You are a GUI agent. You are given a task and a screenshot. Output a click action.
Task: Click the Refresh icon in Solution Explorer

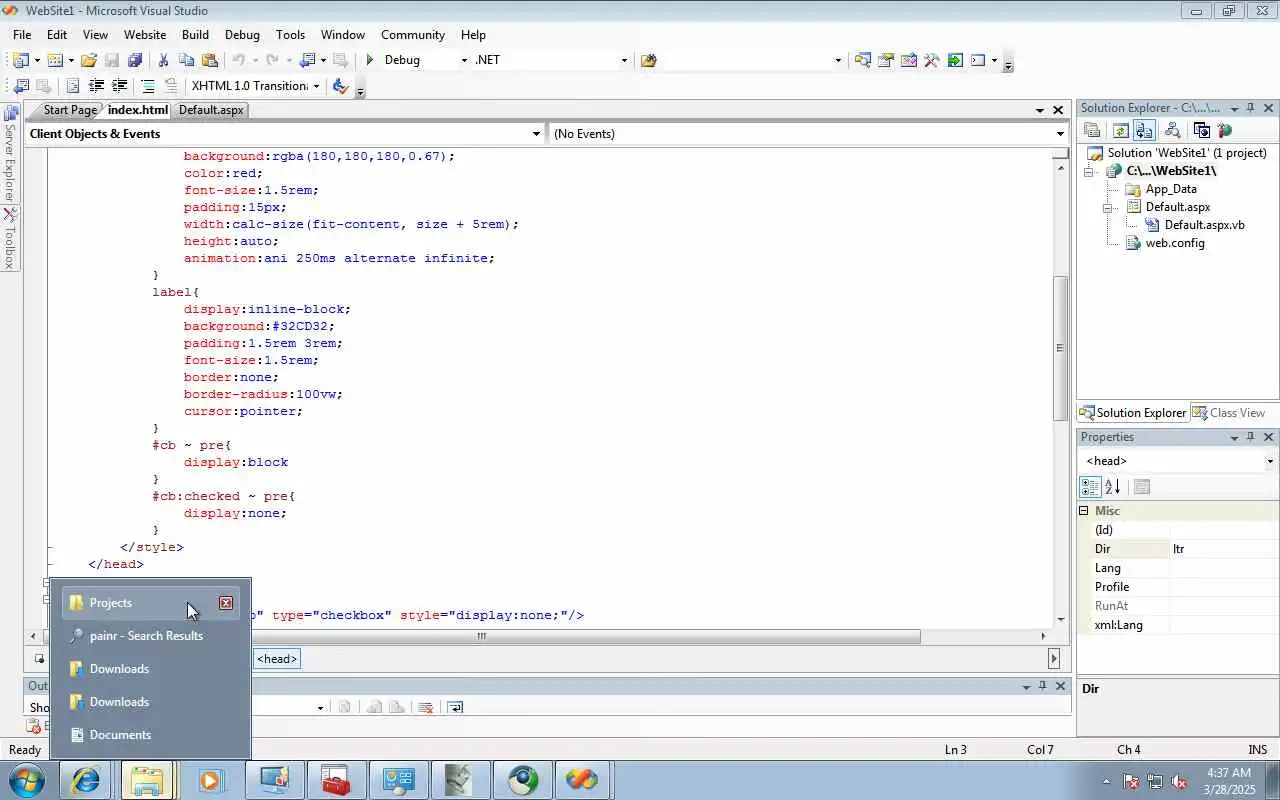click(1121, 130)
